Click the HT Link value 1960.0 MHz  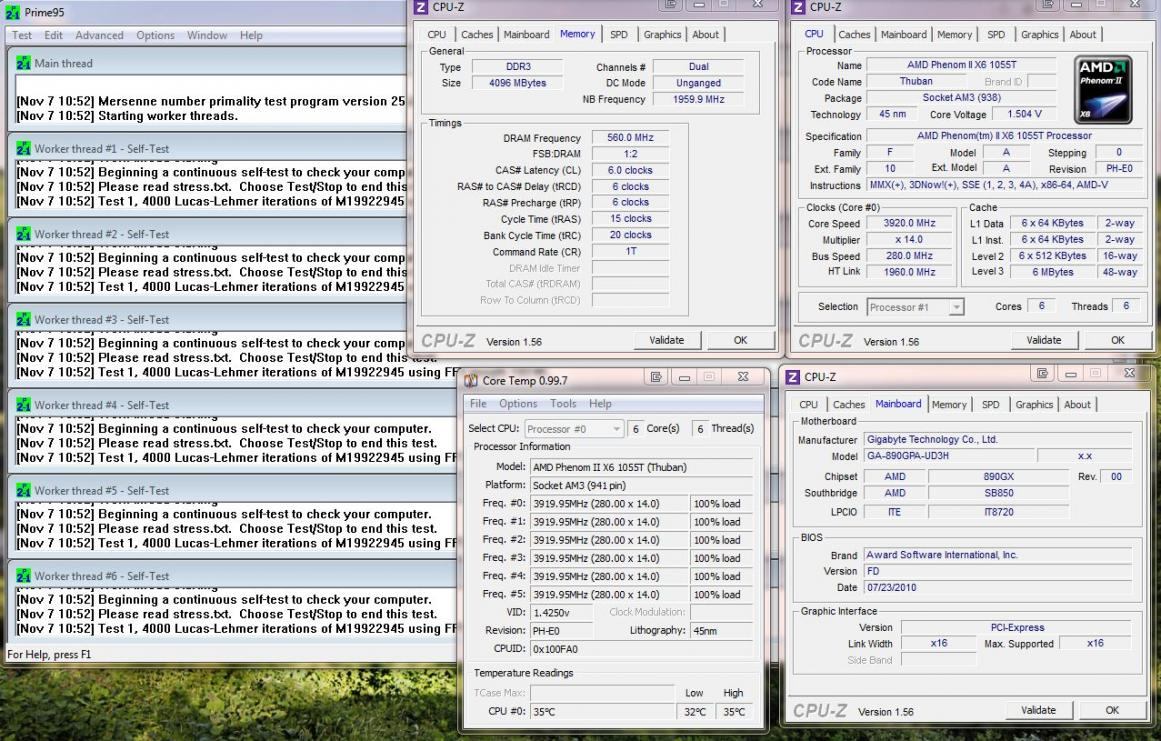[x=909, y=272]
